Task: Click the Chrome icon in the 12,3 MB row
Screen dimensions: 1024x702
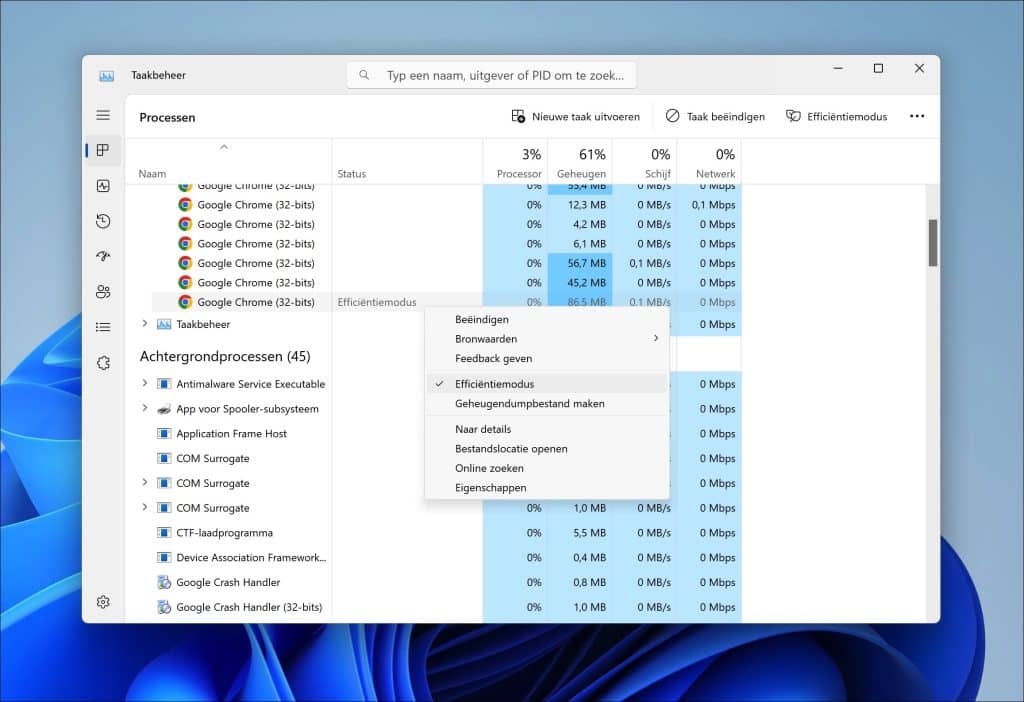Action: (x=185, y=204)
